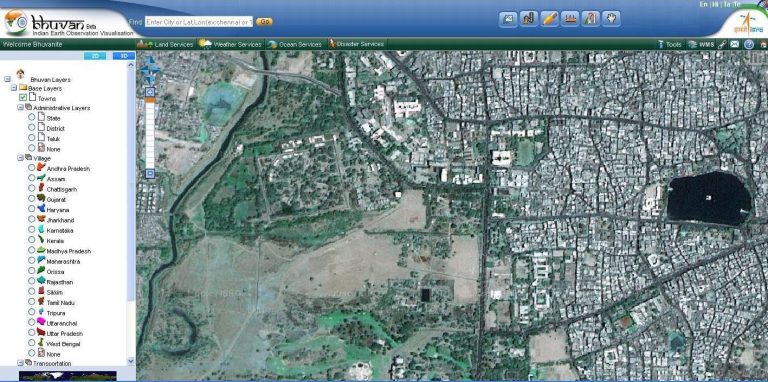Select the pencil drawing tool
768x382 pixels.
[550, 19]
